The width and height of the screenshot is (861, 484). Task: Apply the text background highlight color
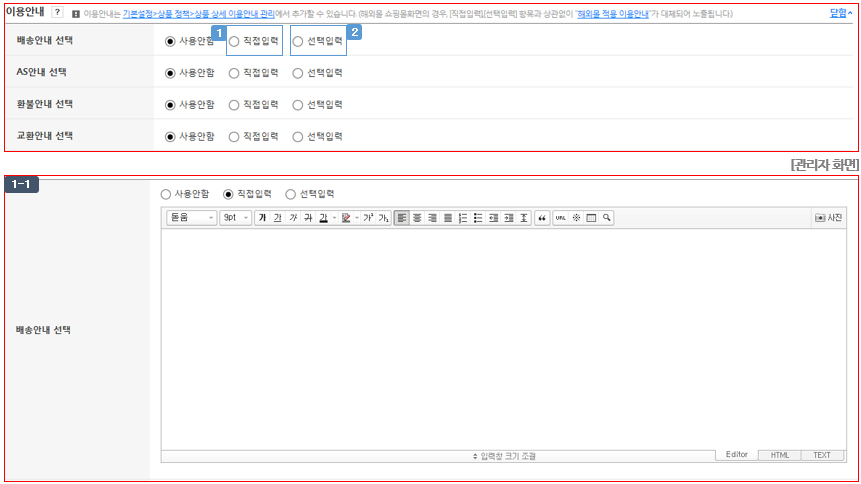pyautogui.click(x=346, y=218)
